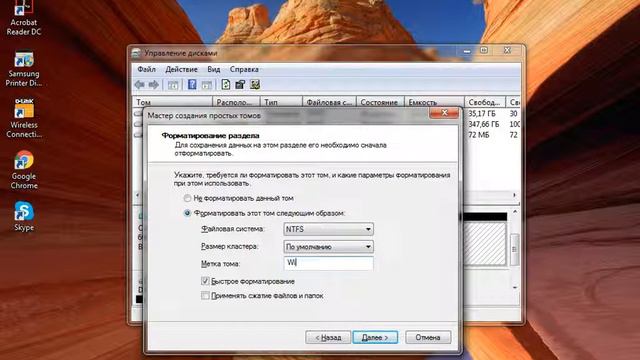Screen dimensions: 640x360
Task: Minimize the Disk Management window
Action: (467, 51)
